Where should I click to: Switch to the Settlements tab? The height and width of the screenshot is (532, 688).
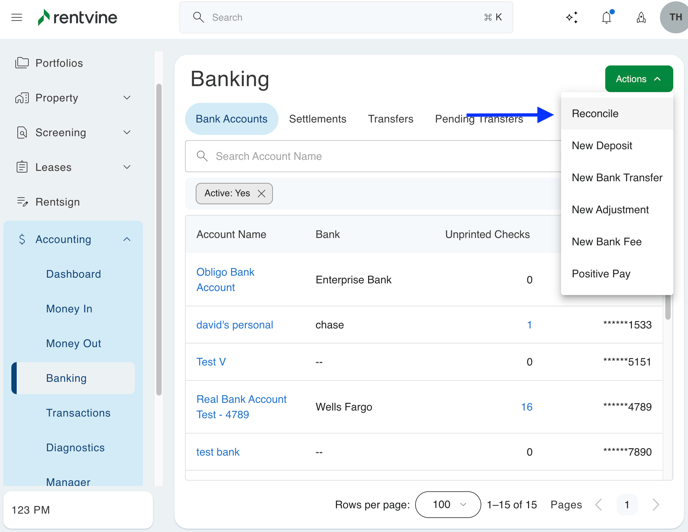coord(317,119)
